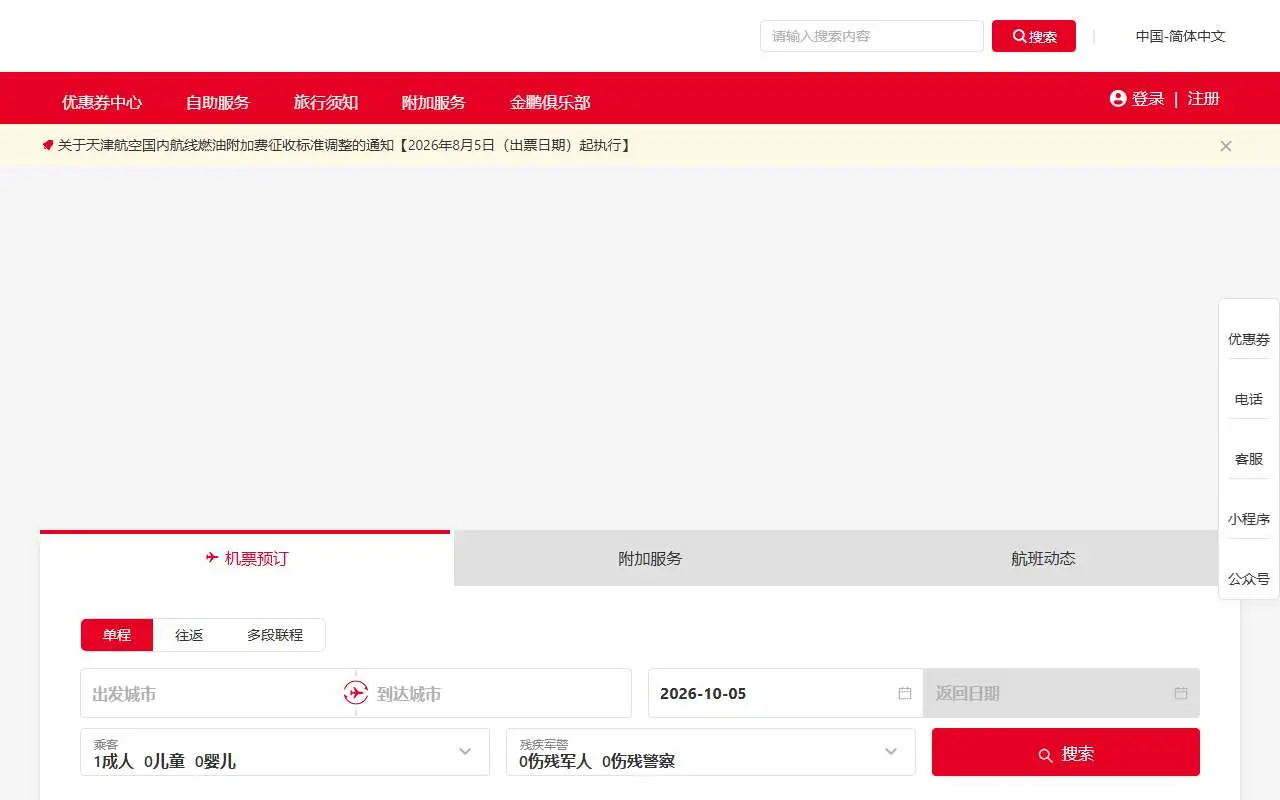Switch to the 机票预订 tab
This screenshot has height=800, width=1280.
(x=246, y=558)
